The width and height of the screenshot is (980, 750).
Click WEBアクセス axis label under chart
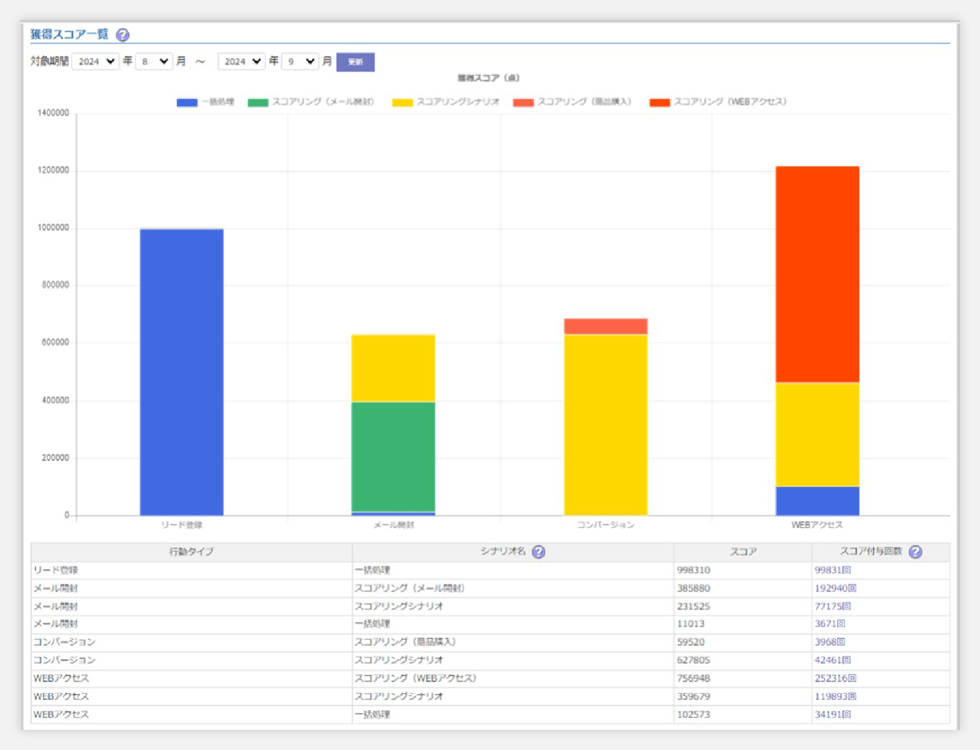pos(817,525)
